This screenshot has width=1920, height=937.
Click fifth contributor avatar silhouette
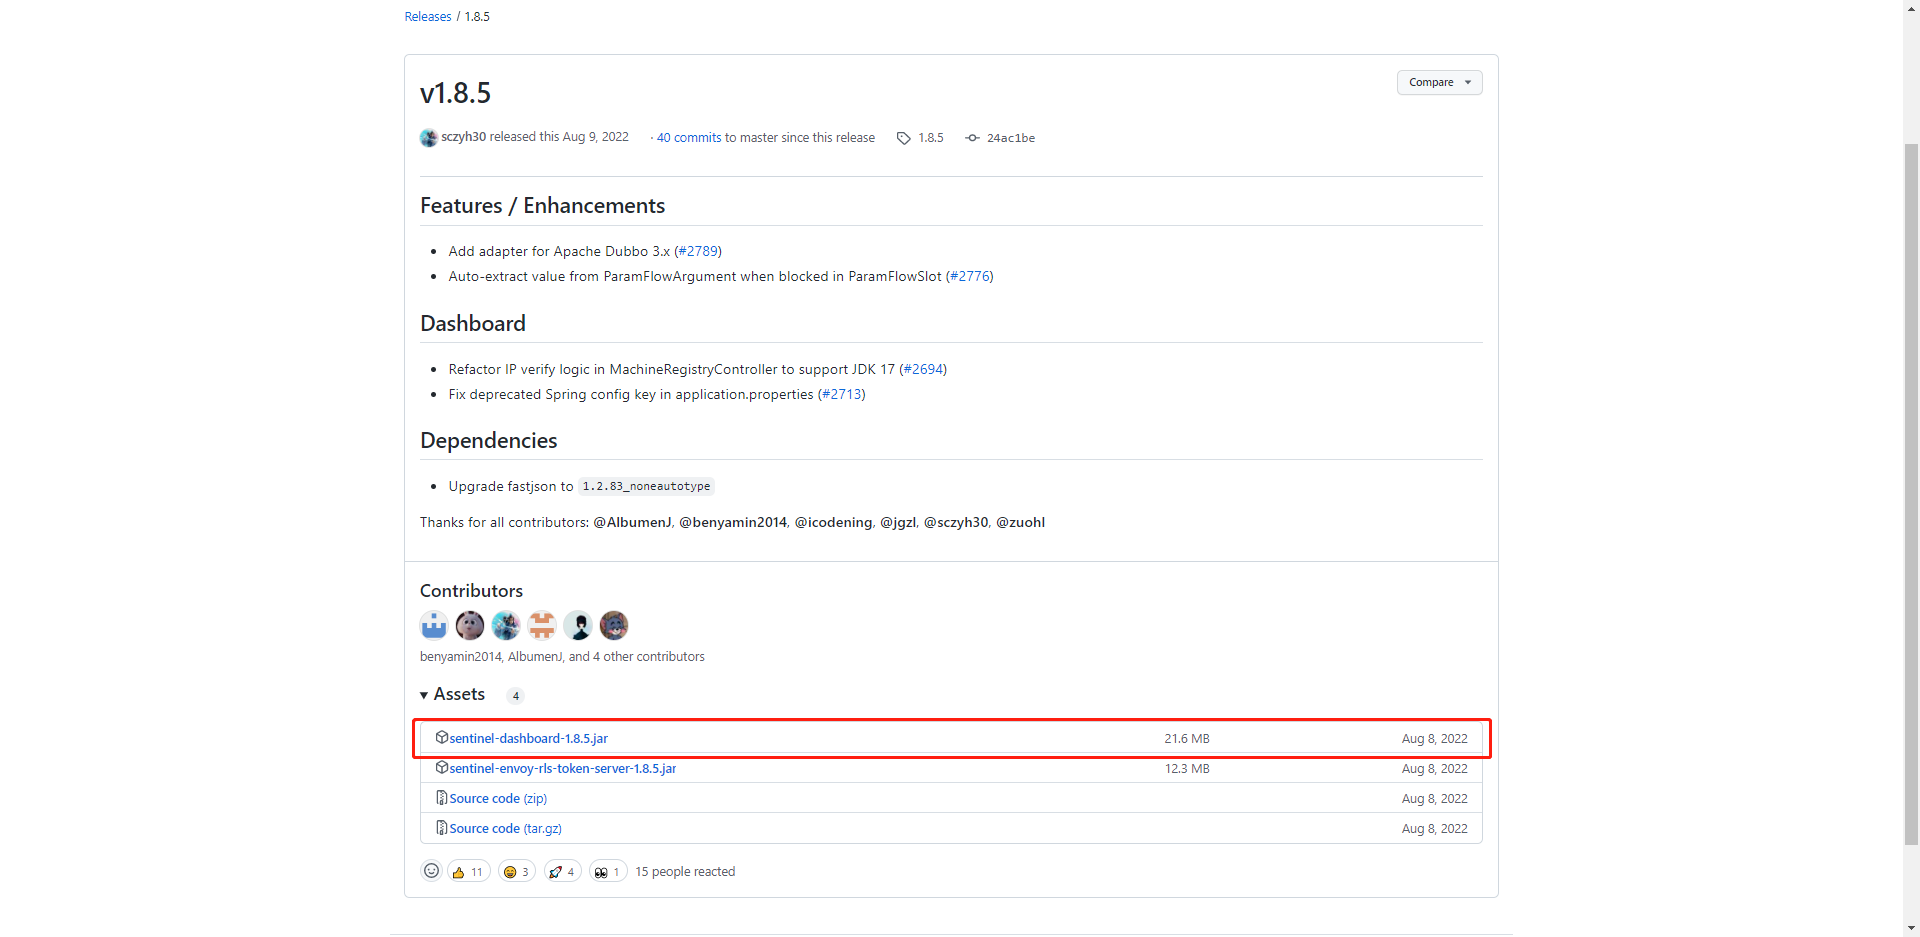[578, 625]
